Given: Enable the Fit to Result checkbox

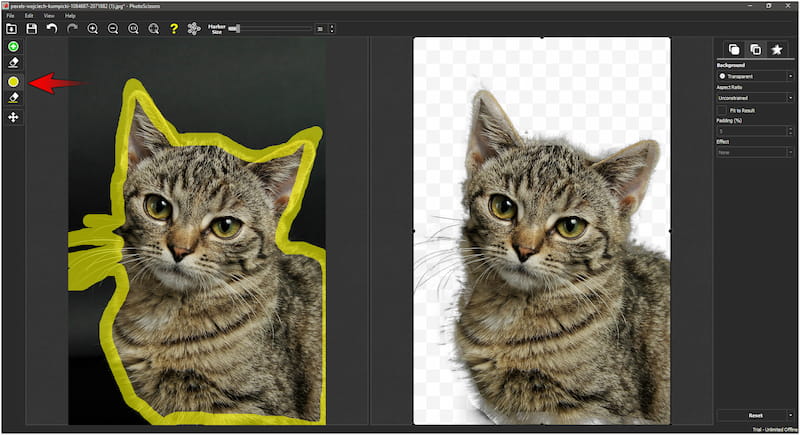Looking at the screenshot, I should 722,110.
